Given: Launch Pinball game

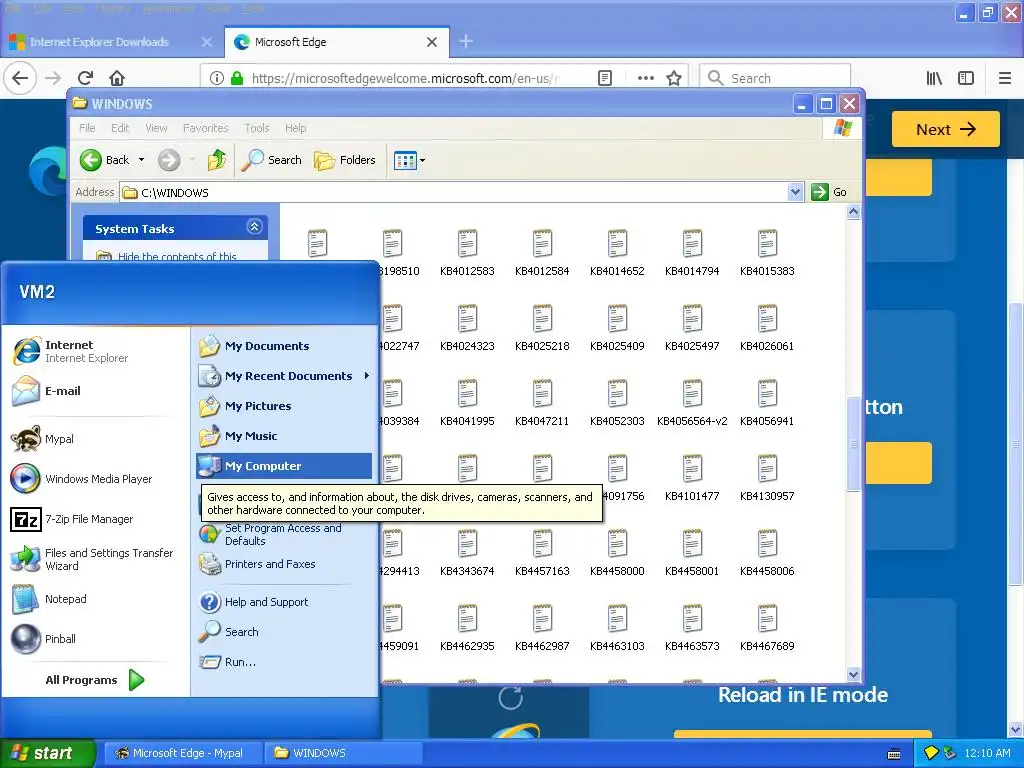Looking at the screenshot, I should [x=43, y=639].
